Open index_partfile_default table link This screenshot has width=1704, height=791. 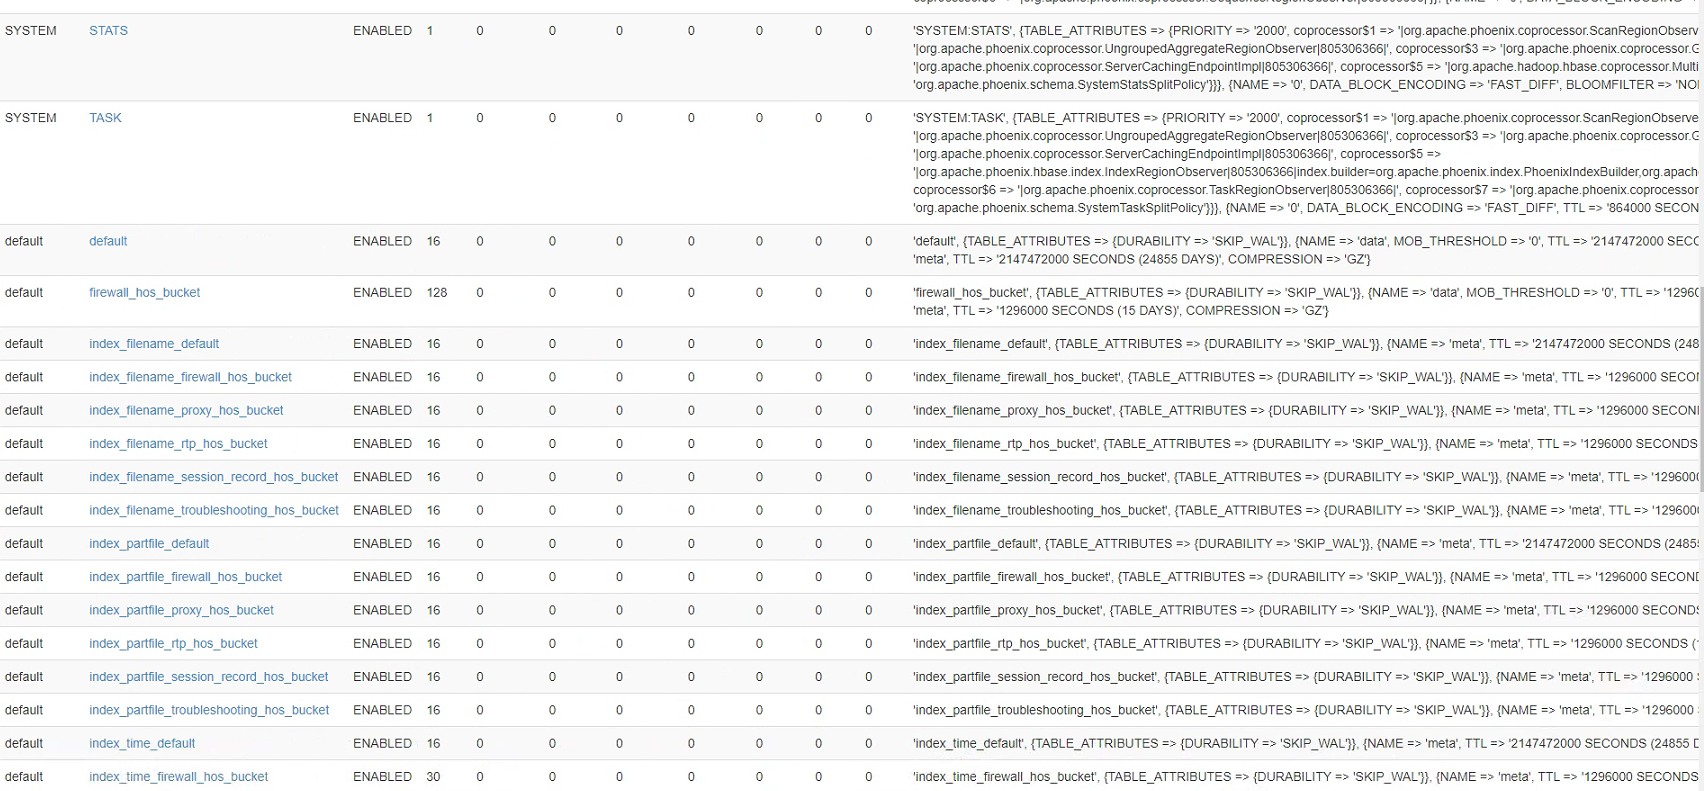coord(149,544)
